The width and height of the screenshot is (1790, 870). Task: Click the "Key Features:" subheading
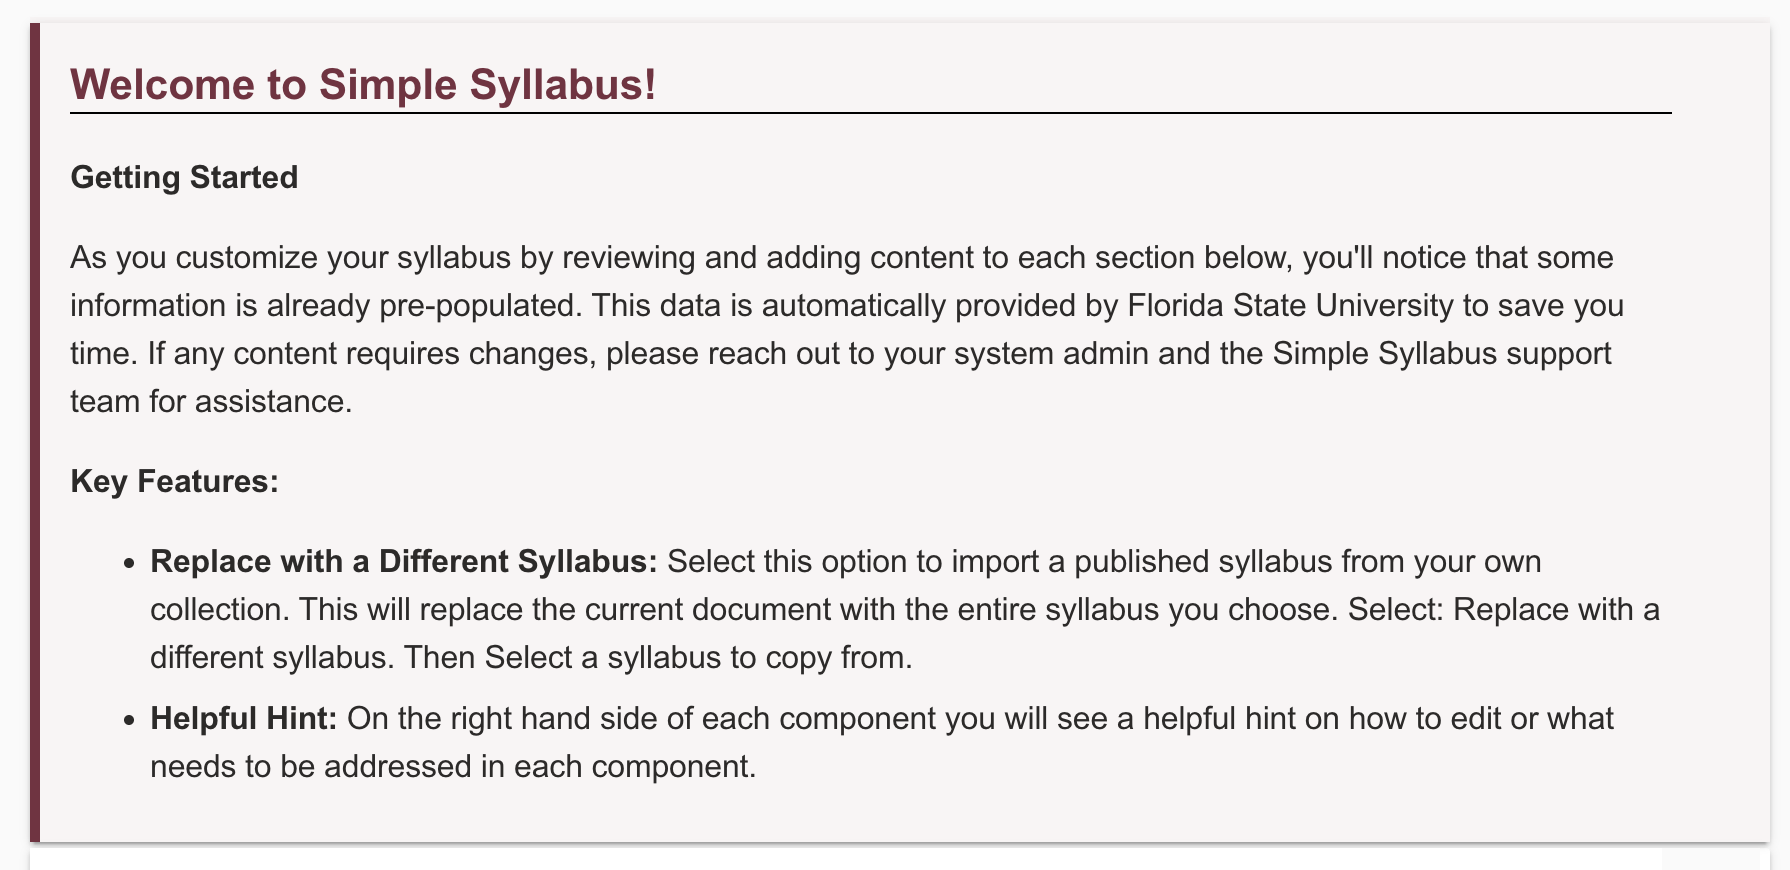(x=174, y=481)
